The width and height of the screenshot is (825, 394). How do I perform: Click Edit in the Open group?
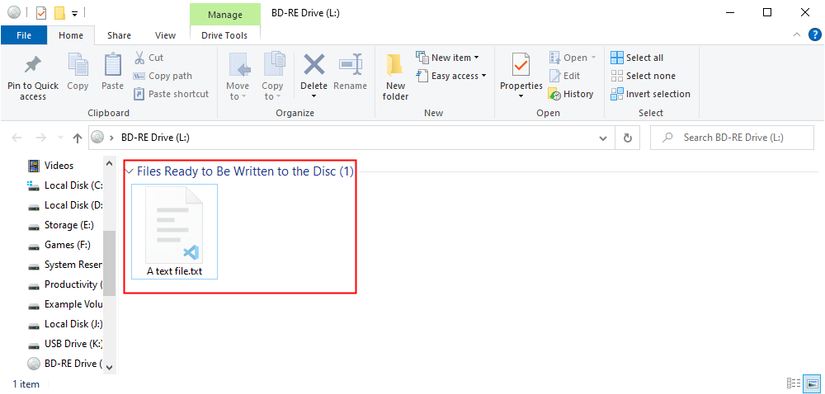pyautogui.click(x=565, y=76)
